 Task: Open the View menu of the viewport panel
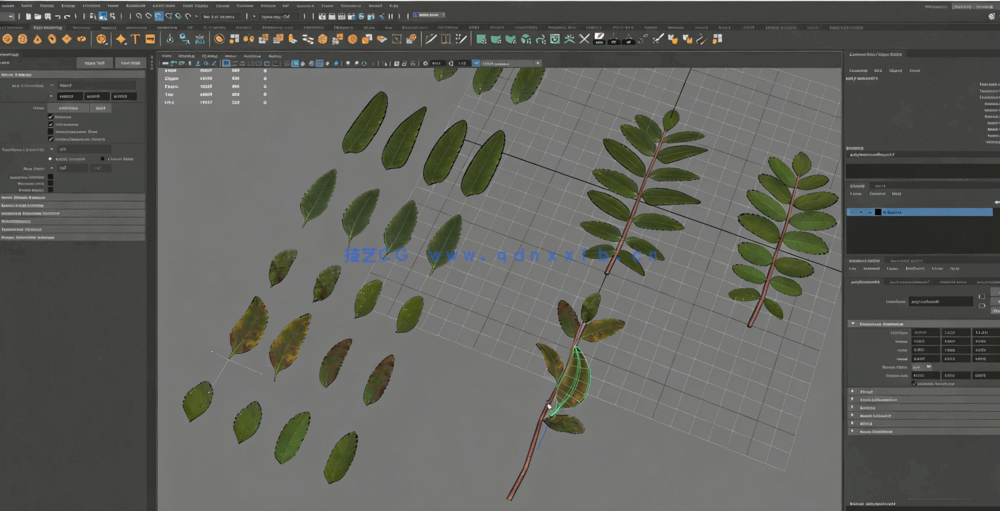[168, 55]
